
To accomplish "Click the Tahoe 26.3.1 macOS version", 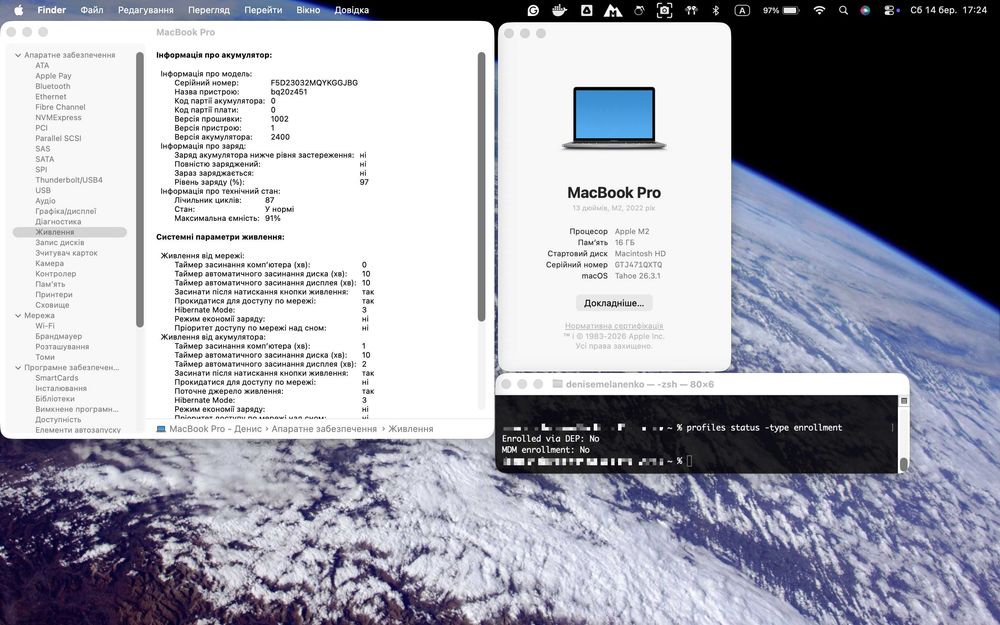I will tap(637, 276).
